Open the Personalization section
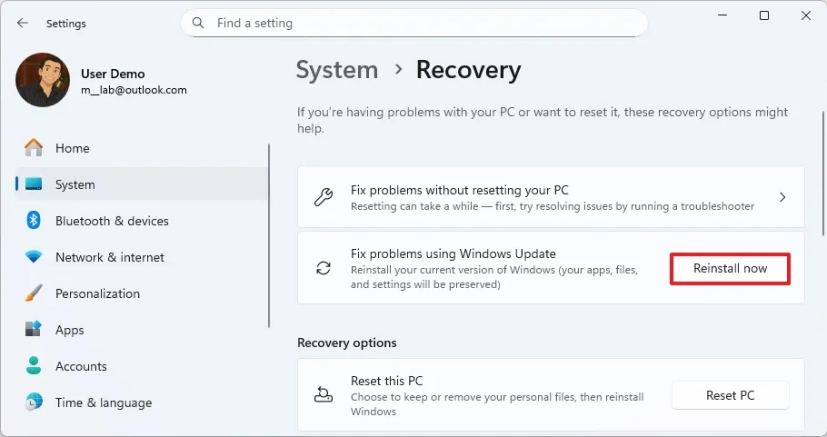Image resolution: width=827 pixels, height=437 pixels. click(x=141, y=294)
